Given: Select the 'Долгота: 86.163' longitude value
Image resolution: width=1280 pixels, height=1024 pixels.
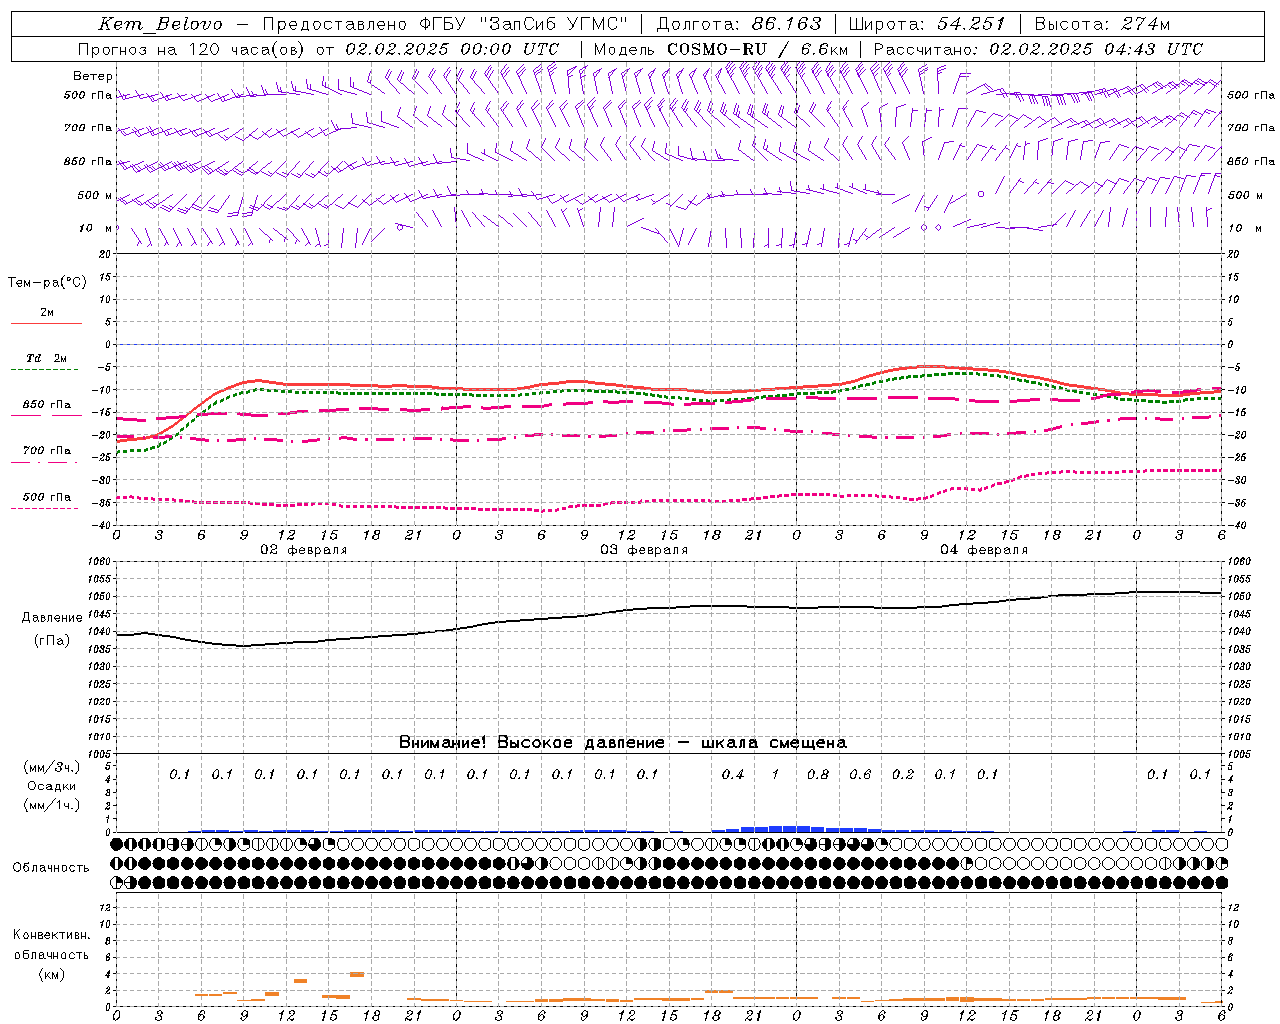Looking at the screenshot, I should coord(739,24).
